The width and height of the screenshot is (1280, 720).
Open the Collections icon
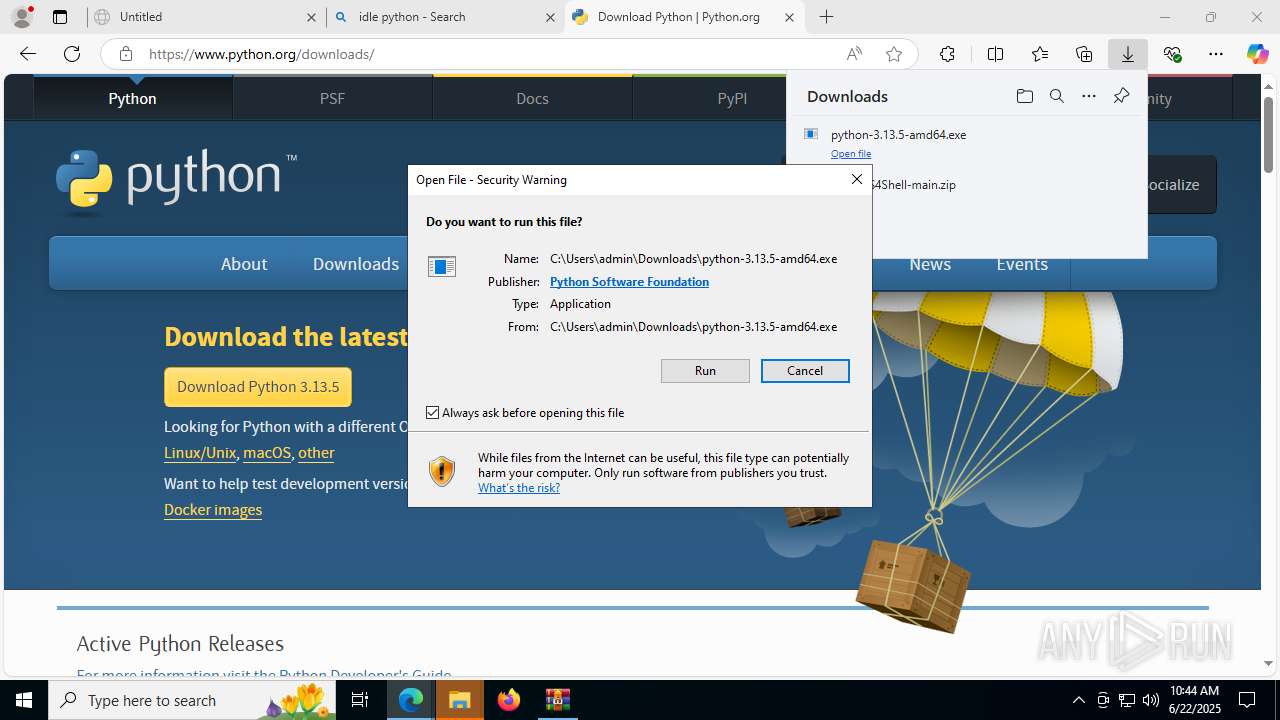click(1084, 54)
